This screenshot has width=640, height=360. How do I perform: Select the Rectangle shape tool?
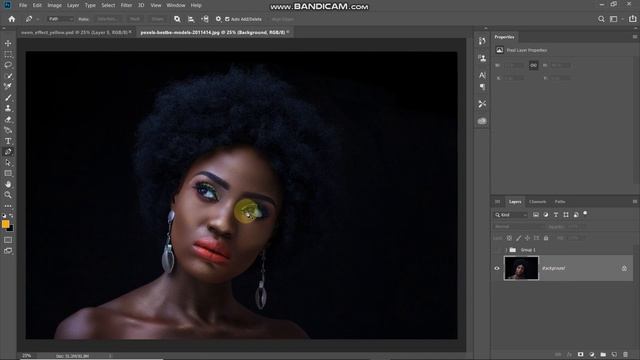(x=8, y=173)
